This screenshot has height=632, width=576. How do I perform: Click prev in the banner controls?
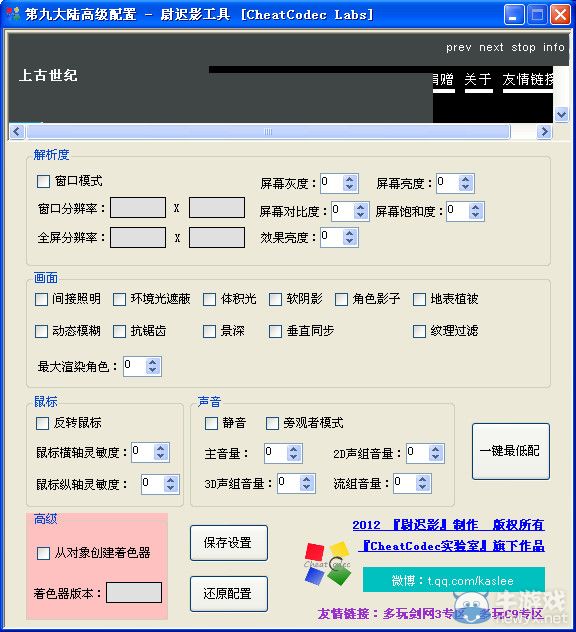[459, 48]
